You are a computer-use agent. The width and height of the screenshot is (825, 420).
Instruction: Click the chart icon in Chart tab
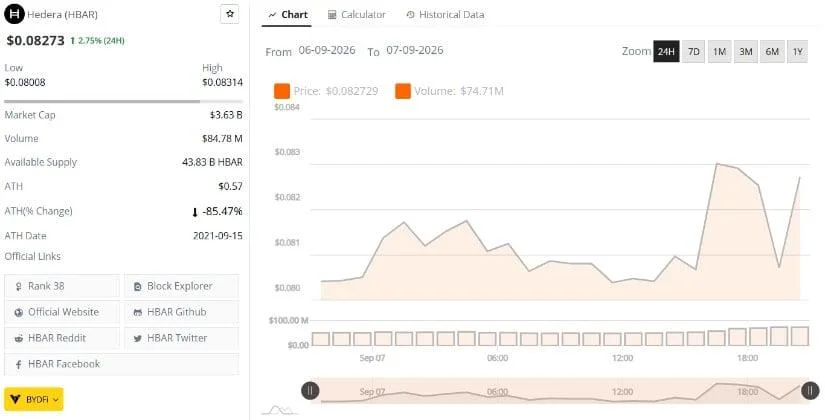[x=272, y=15]
